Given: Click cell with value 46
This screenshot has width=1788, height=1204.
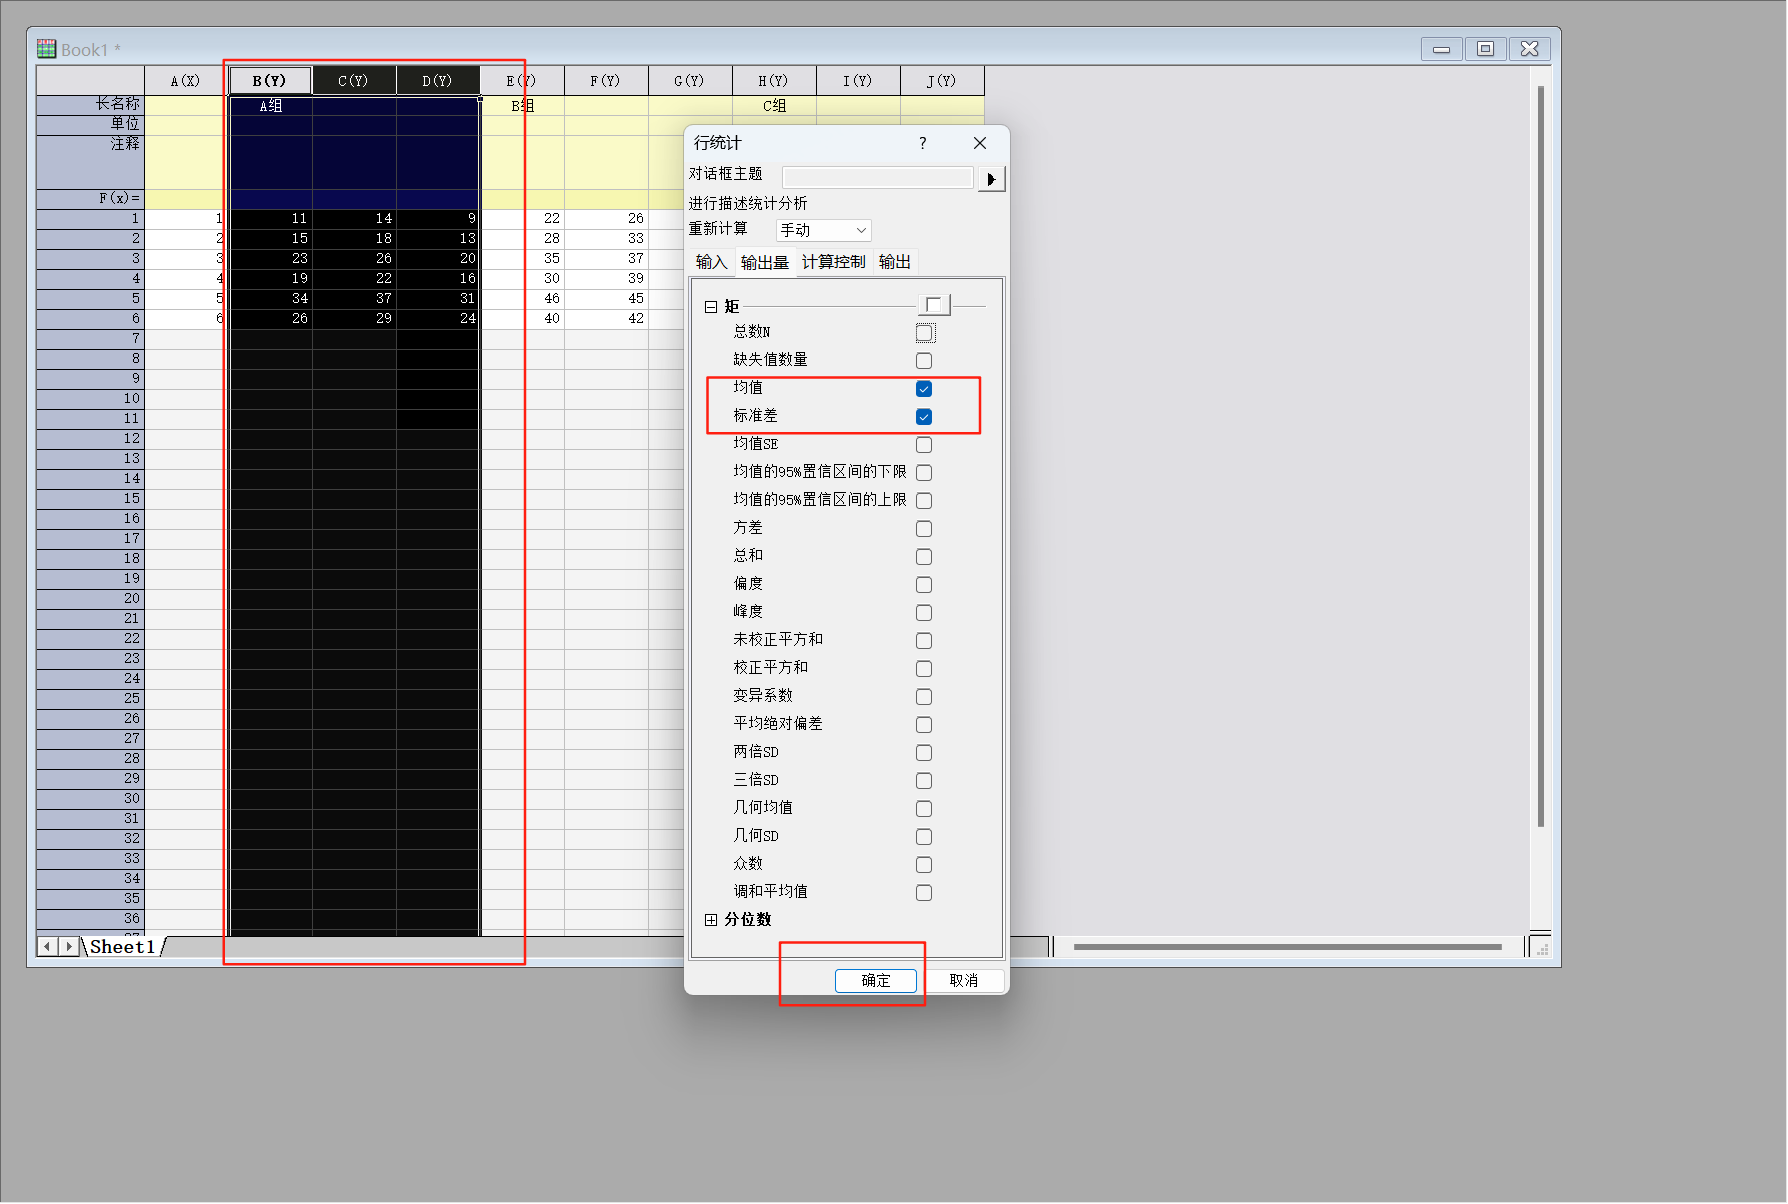Looking at the screenshot, I should (523, 299).
